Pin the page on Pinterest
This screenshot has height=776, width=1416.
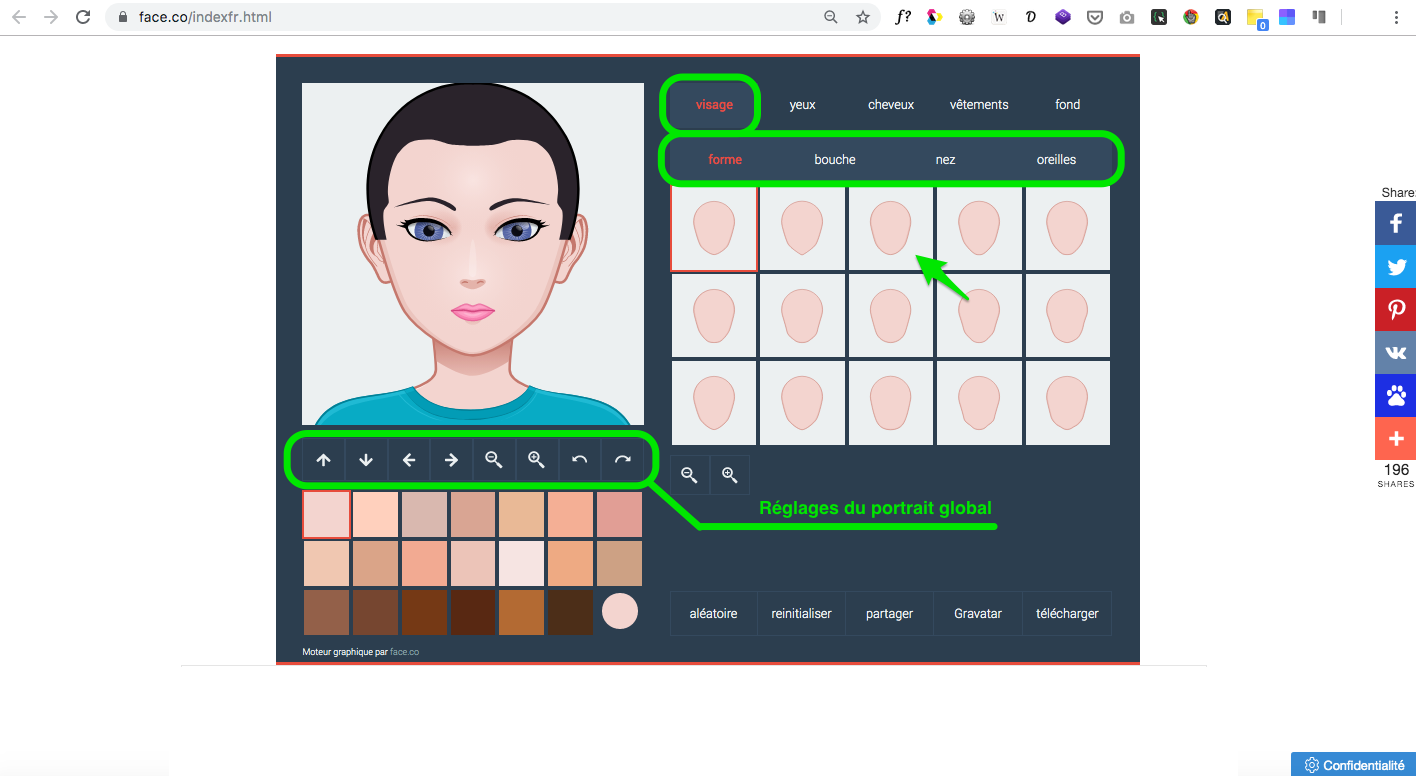point(1396,310)
